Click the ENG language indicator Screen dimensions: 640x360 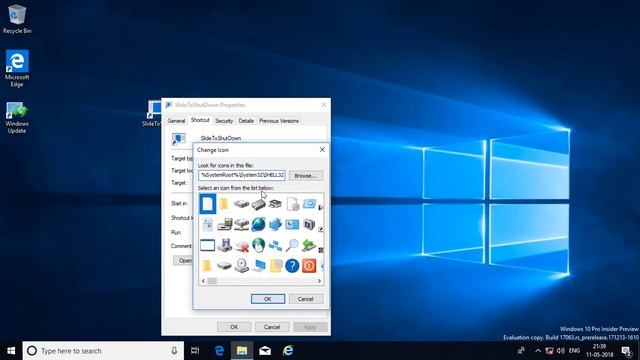pyautogui.click(x=574, y=351)
